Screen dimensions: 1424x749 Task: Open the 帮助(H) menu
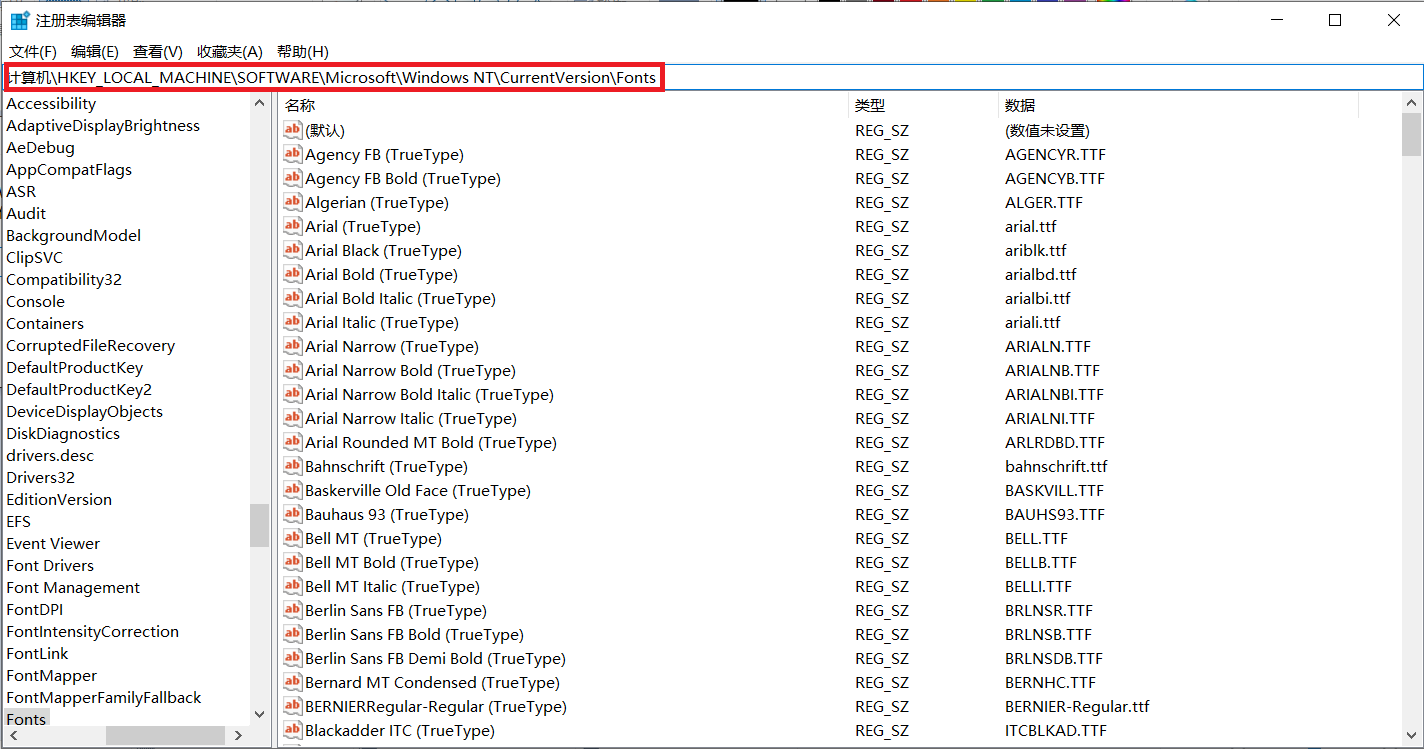(303, 52)
